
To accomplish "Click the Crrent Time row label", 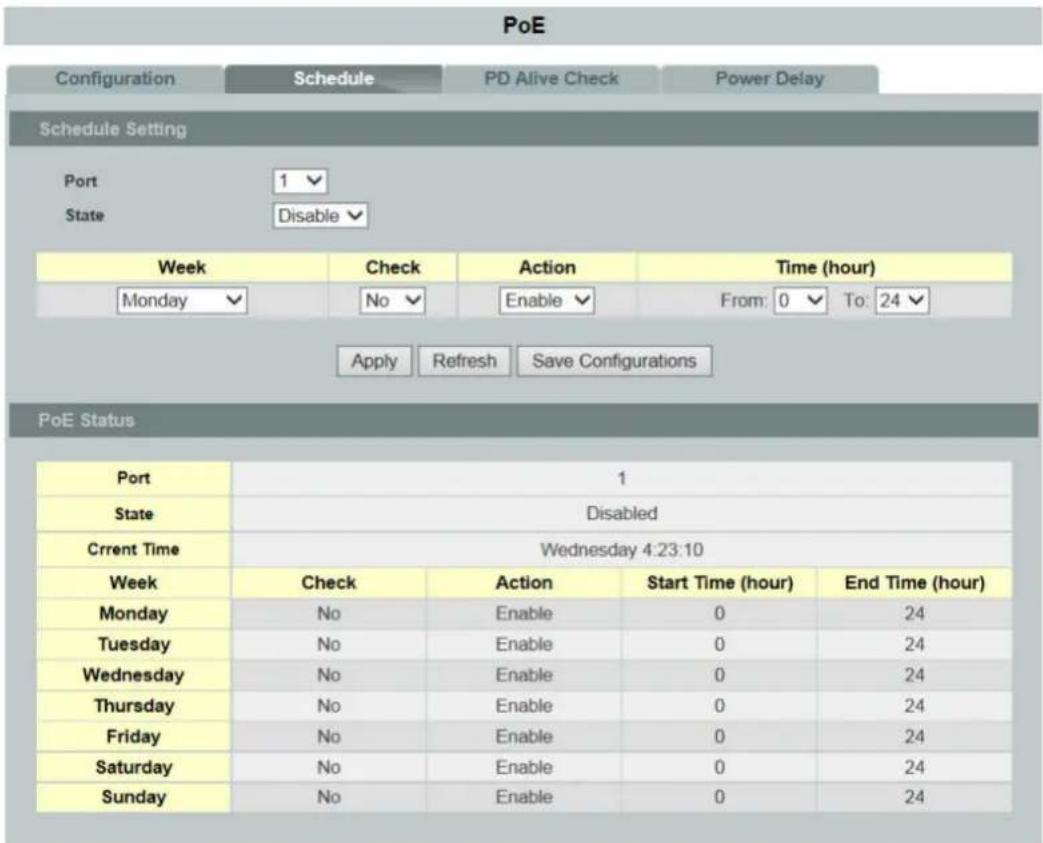I will (134, 550).
